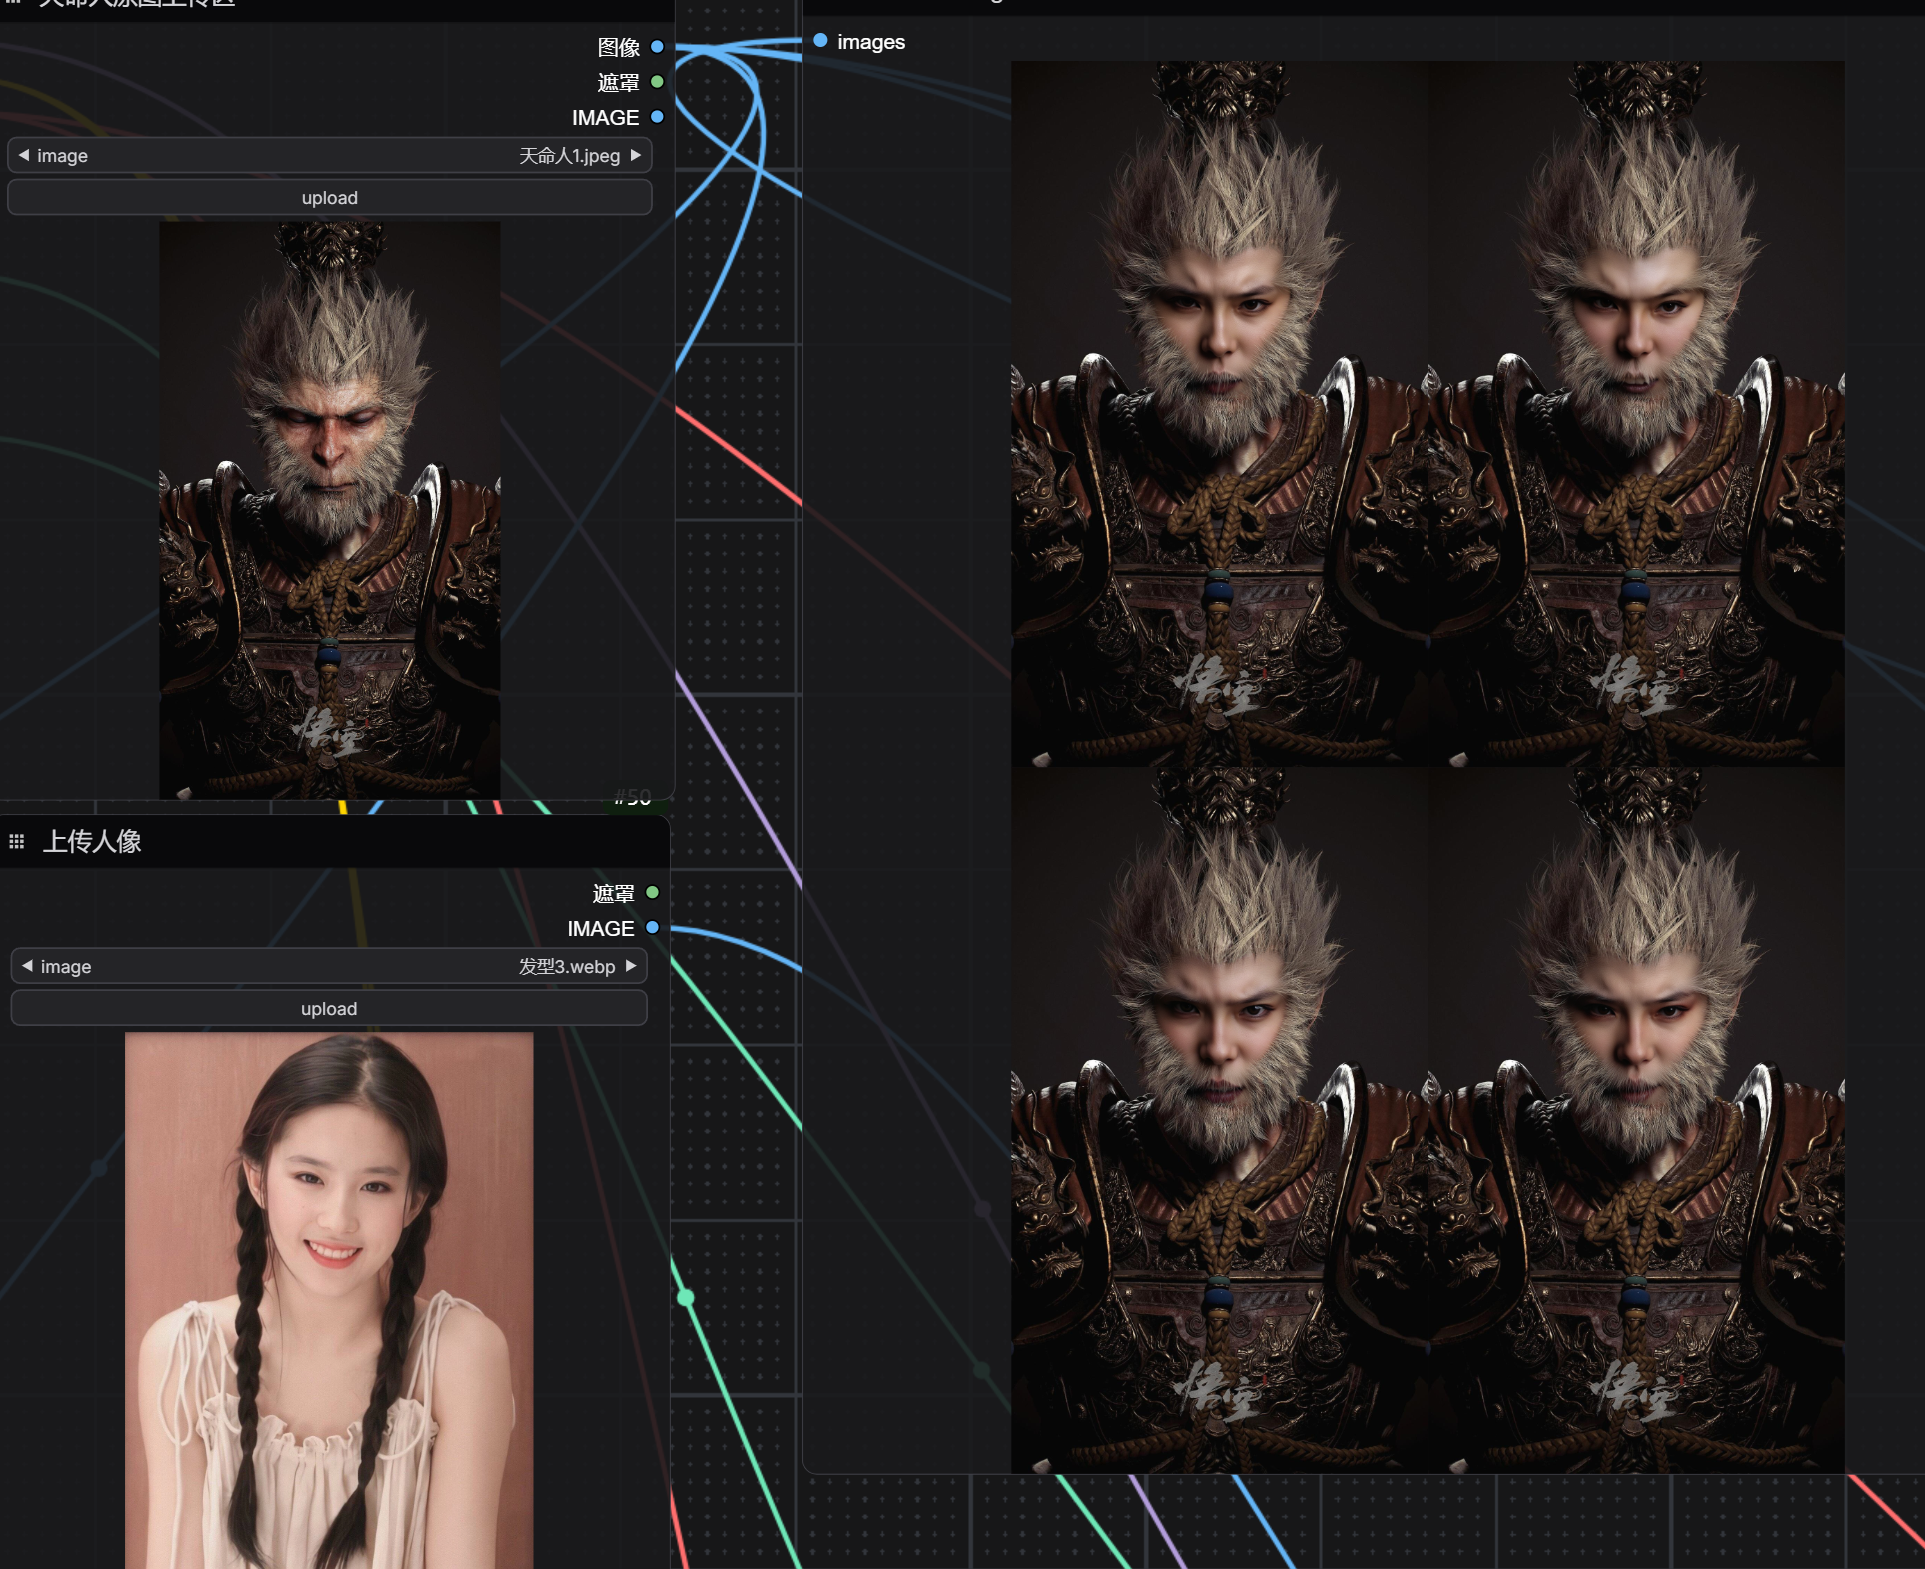Open the top-left generated result image
1925x1569 pixels.
click(1219, 414)
